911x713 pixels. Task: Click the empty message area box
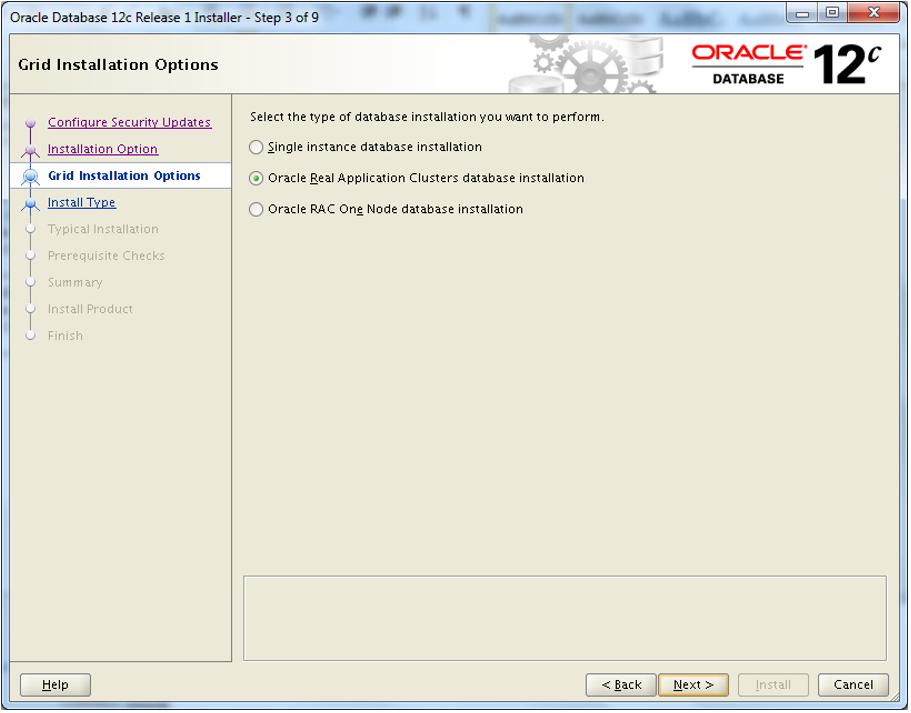[x=565, y=619]
